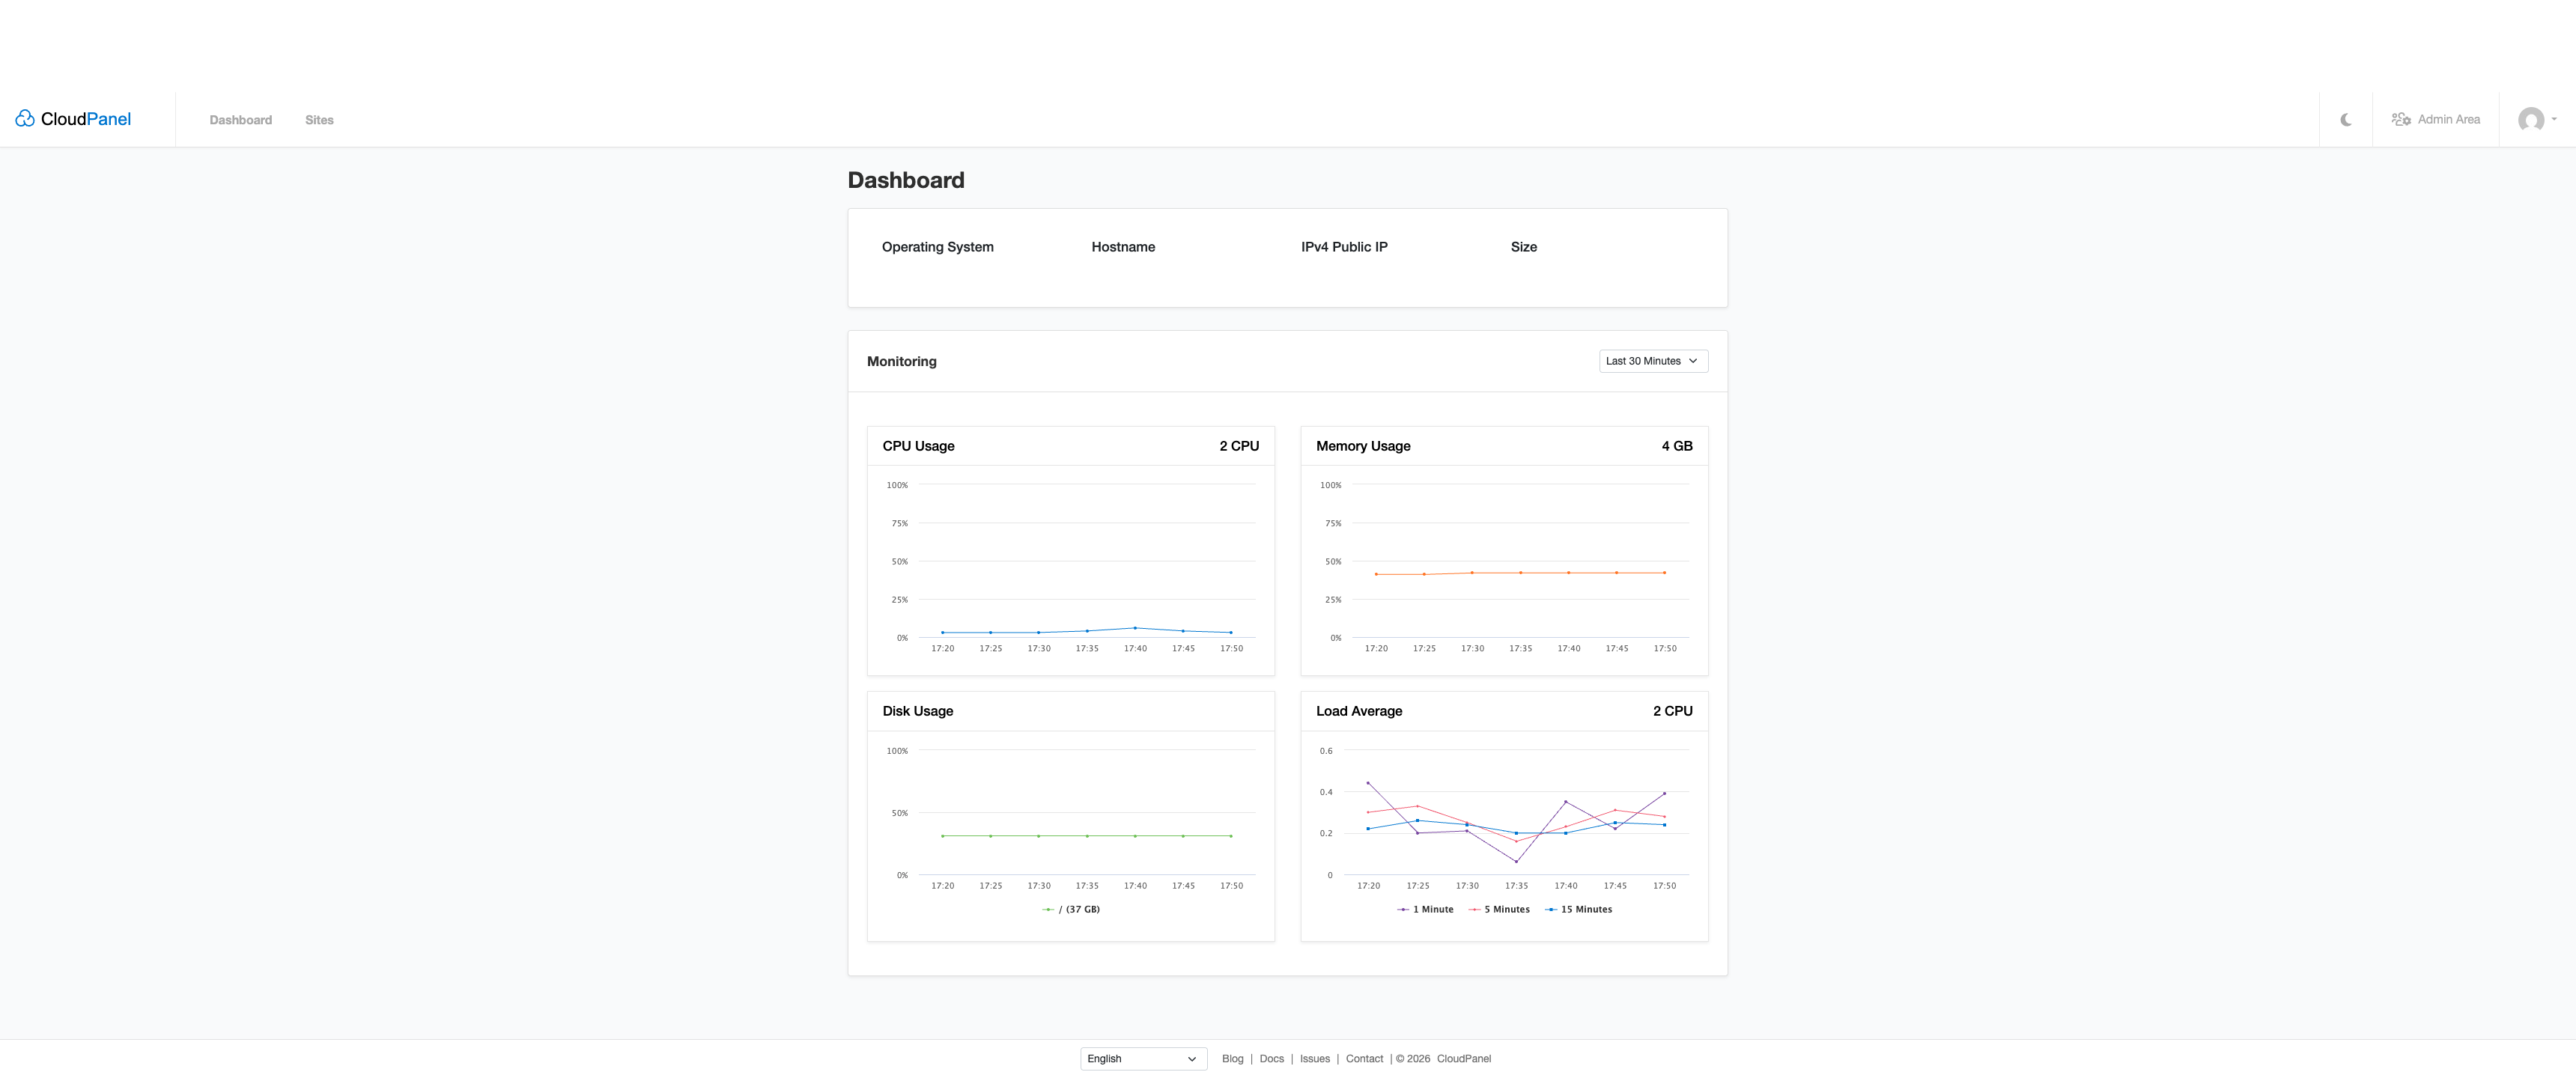
Task: Toggle the / (37 GB) disk legend entry
Action: [1071, 909]
